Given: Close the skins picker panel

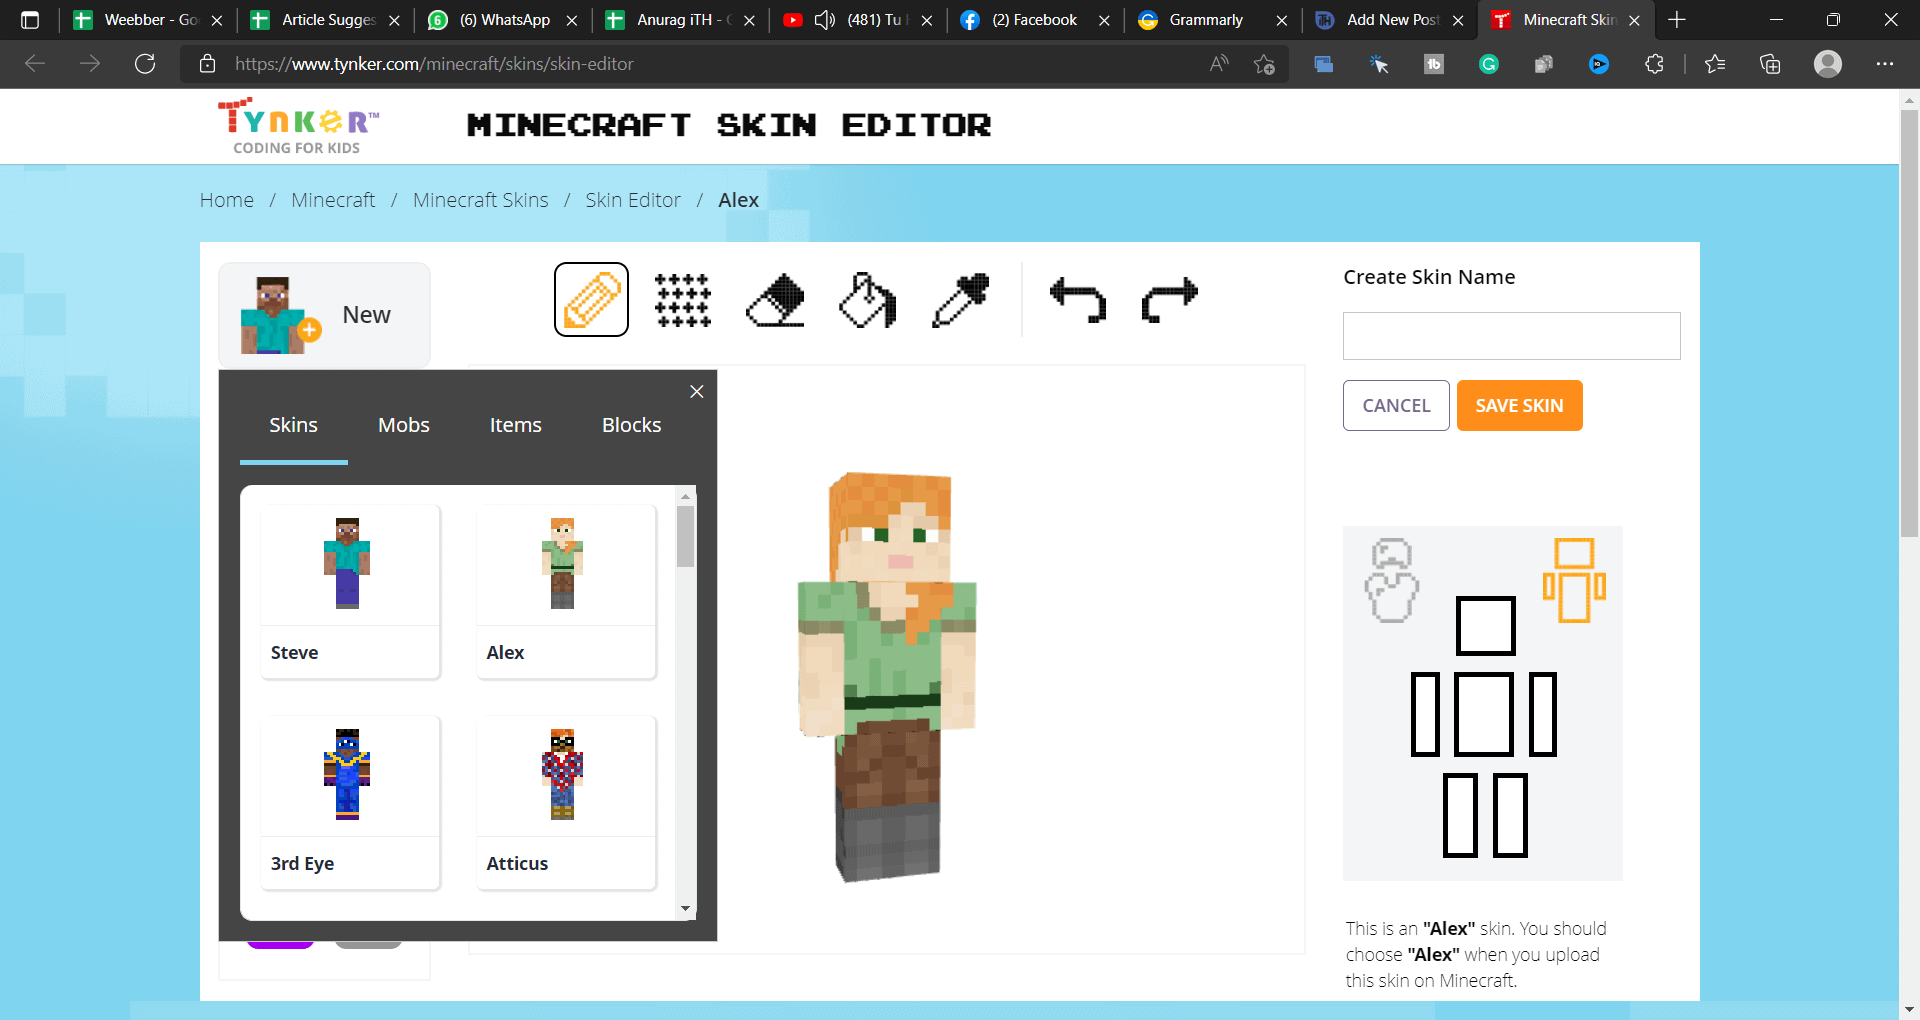Looking at the screenshot, I should click(697, 392).
